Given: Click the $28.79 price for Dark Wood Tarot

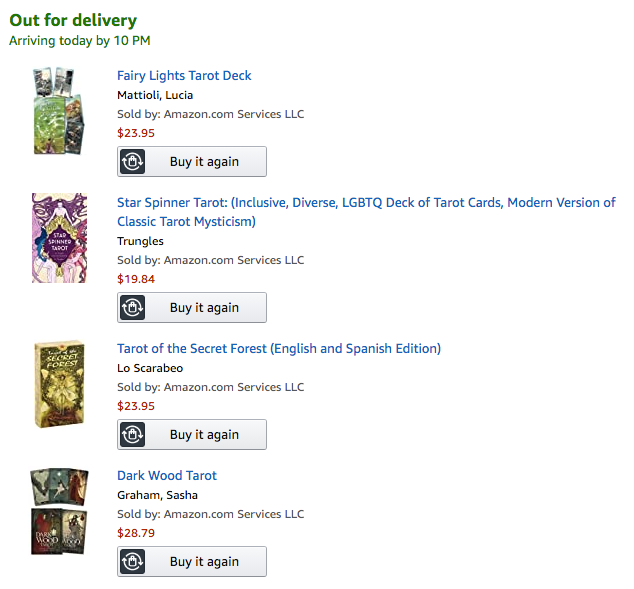Looking at the screenshot, I should pos(136,533).
